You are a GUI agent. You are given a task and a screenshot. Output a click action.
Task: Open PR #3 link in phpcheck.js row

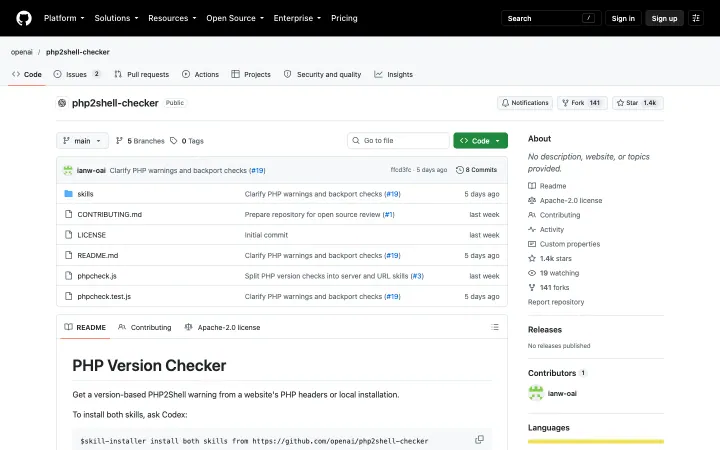(417, 276)
